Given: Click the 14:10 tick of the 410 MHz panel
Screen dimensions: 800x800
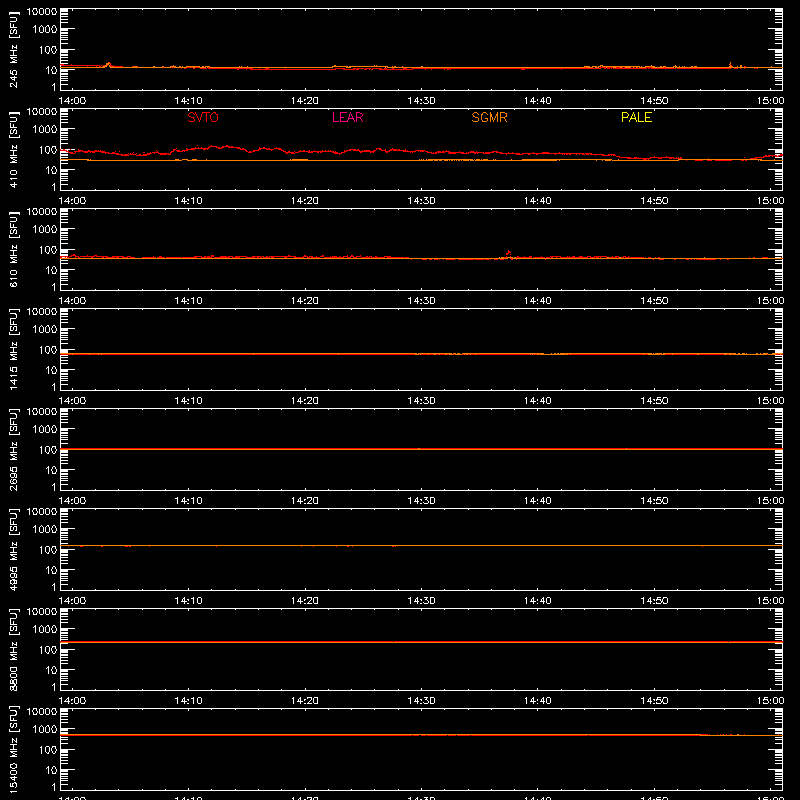Looking at the screenshot, I should point(188,201).
